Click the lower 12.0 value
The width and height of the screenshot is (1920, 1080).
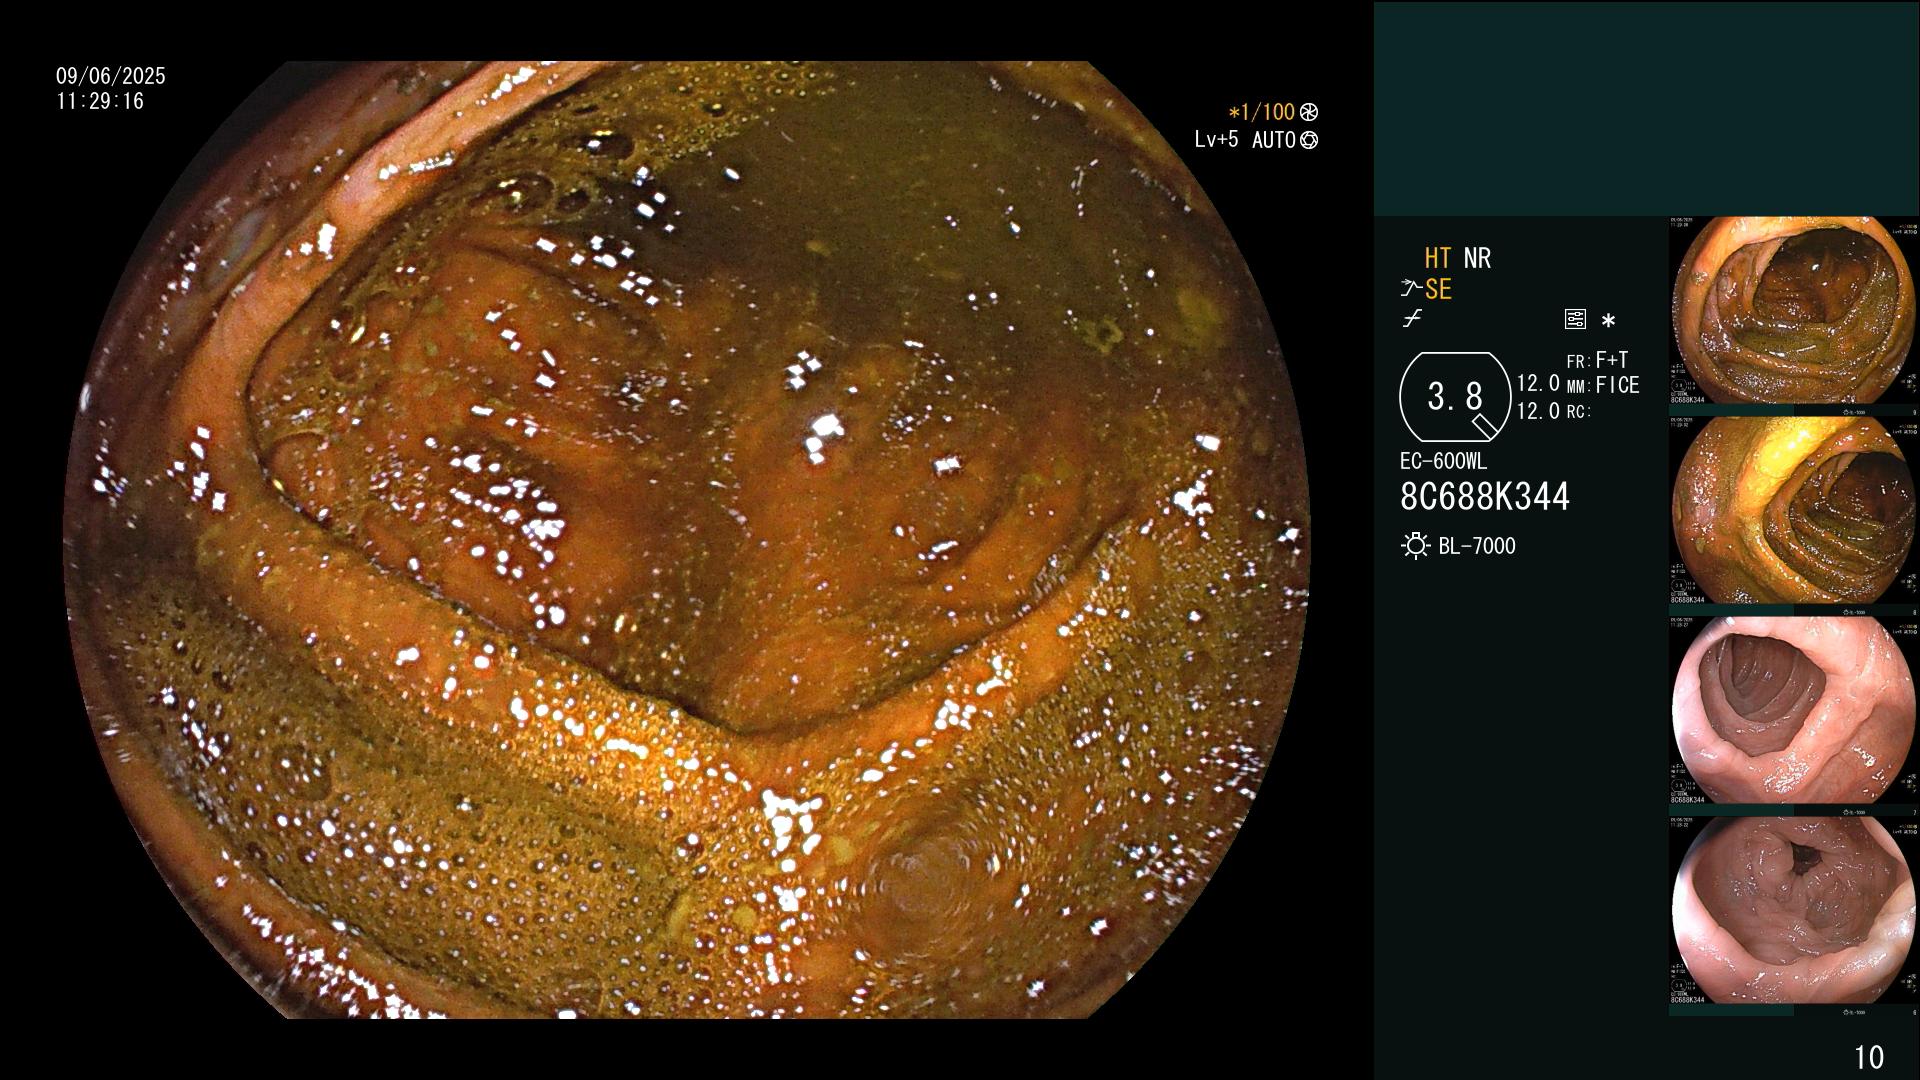1538,411
